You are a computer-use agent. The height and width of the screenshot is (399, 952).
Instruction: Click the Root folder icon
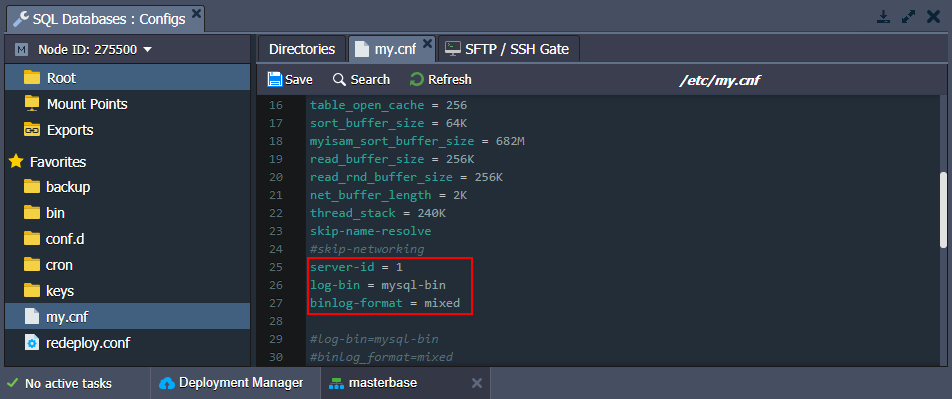coord(32,78)
